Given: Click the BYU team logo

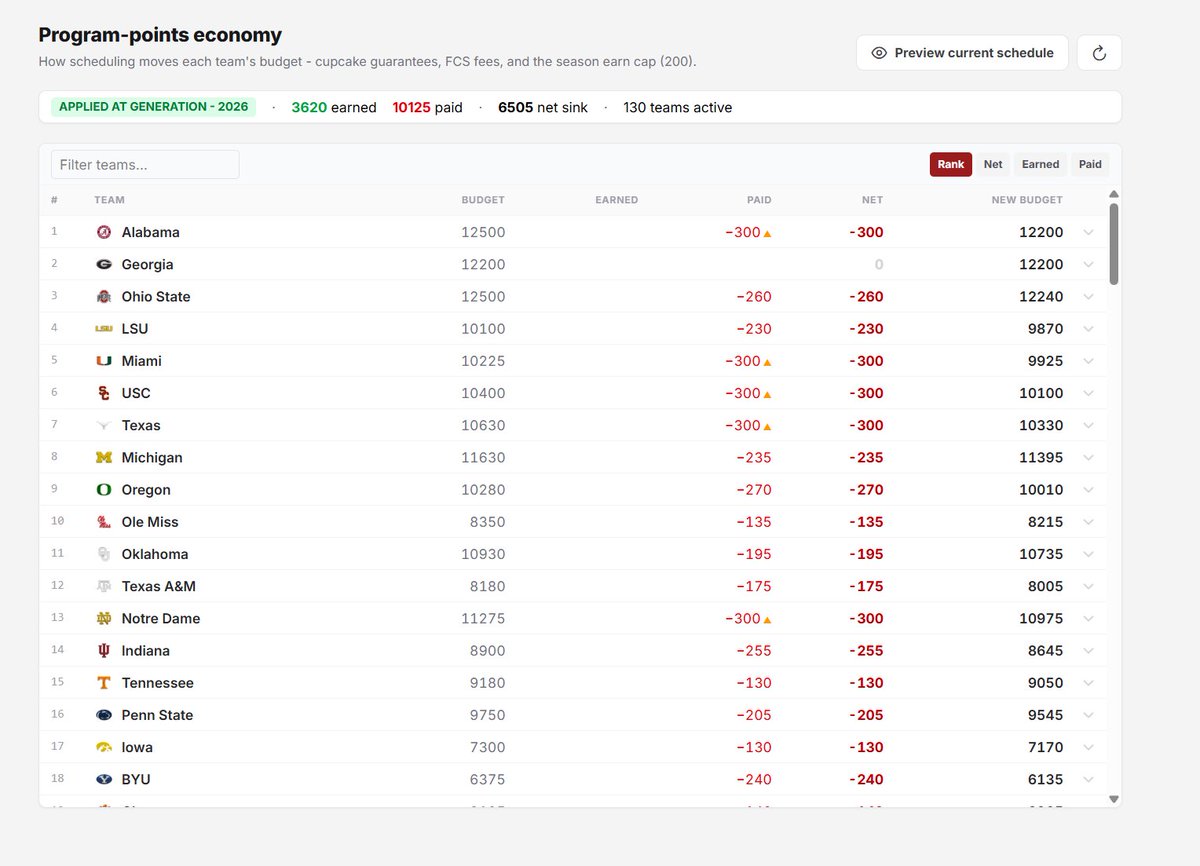Looking at the screenshot, I should click(104, 779).
